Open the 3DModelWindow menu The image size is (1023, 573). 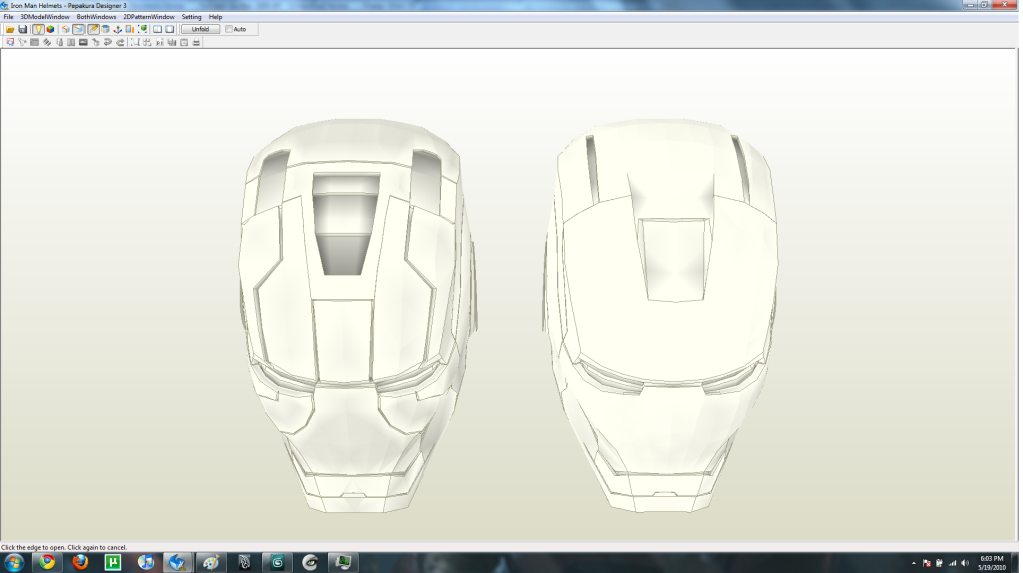tap(45, 17)
